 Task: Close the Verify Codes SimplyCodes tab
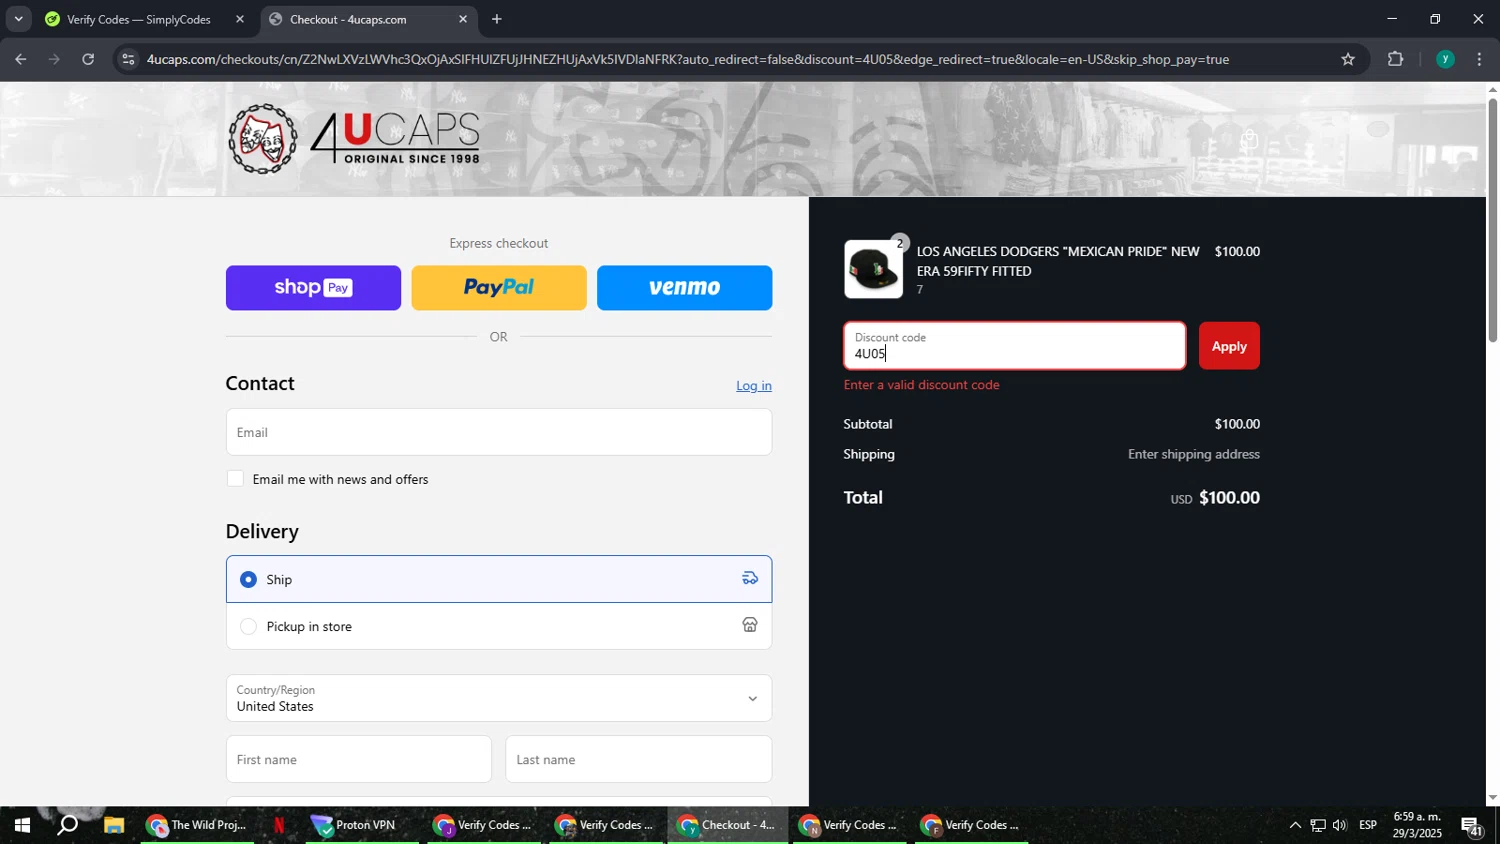(x=240, y=19)
